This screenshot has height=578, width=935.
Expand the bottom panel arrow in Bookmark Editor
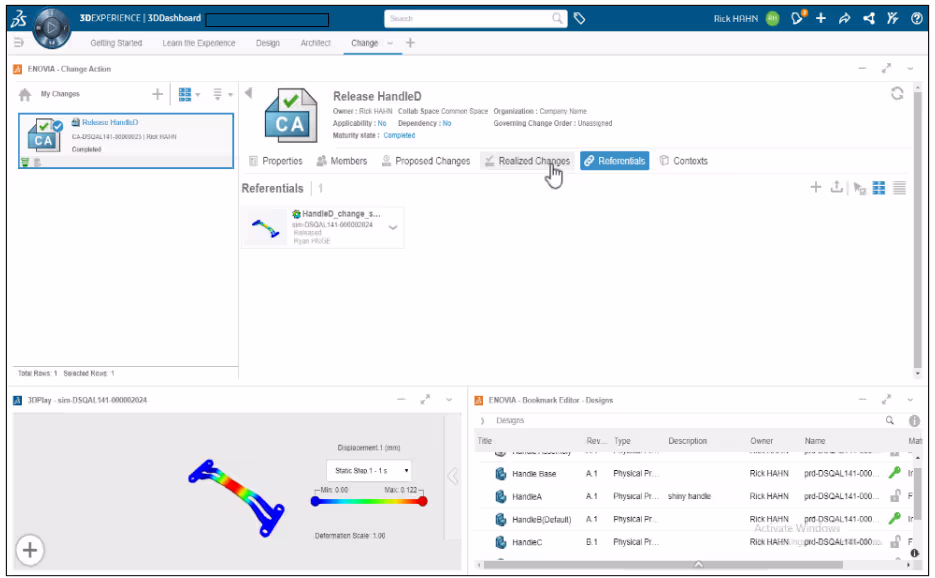point(698,564)
